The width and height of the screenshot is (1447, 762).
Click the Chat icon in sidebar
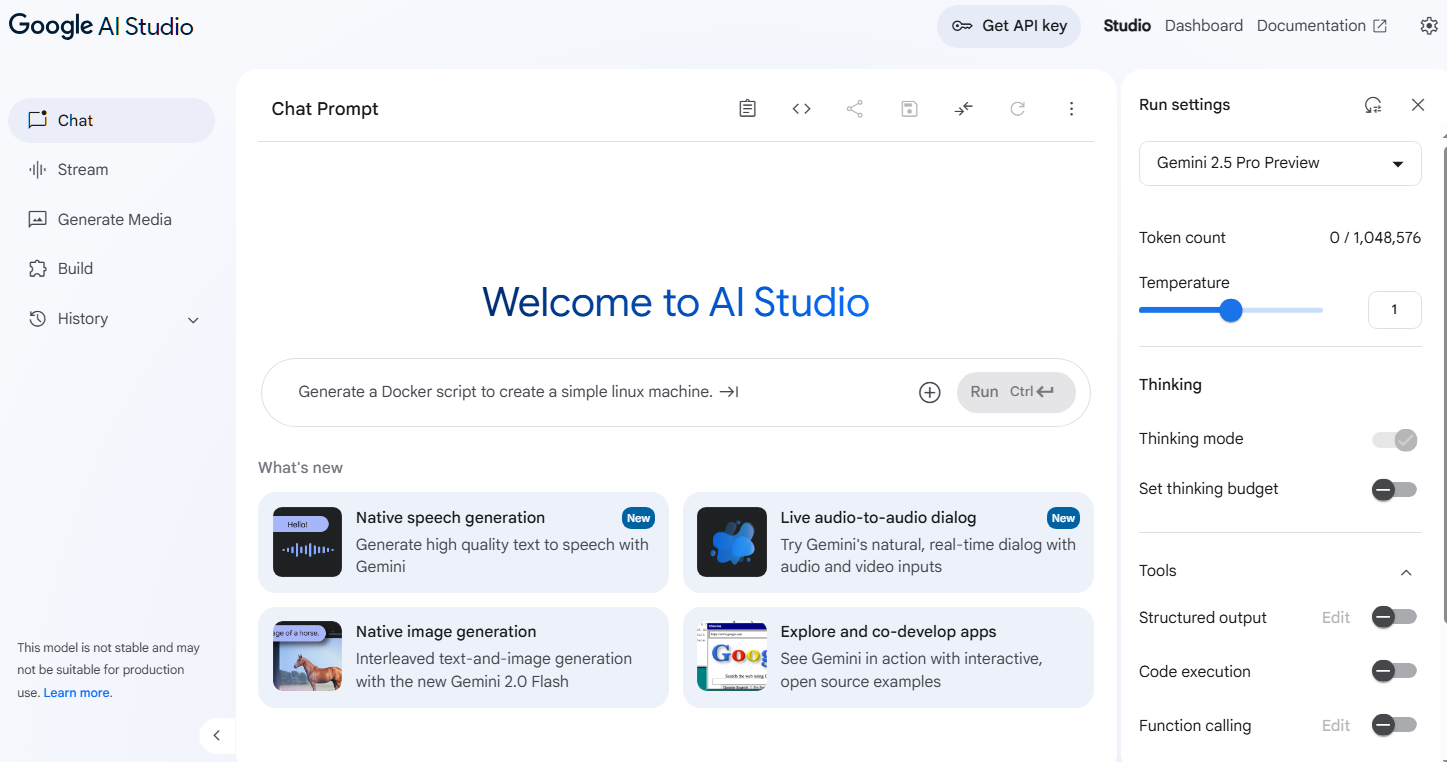[x=38, y=120]
